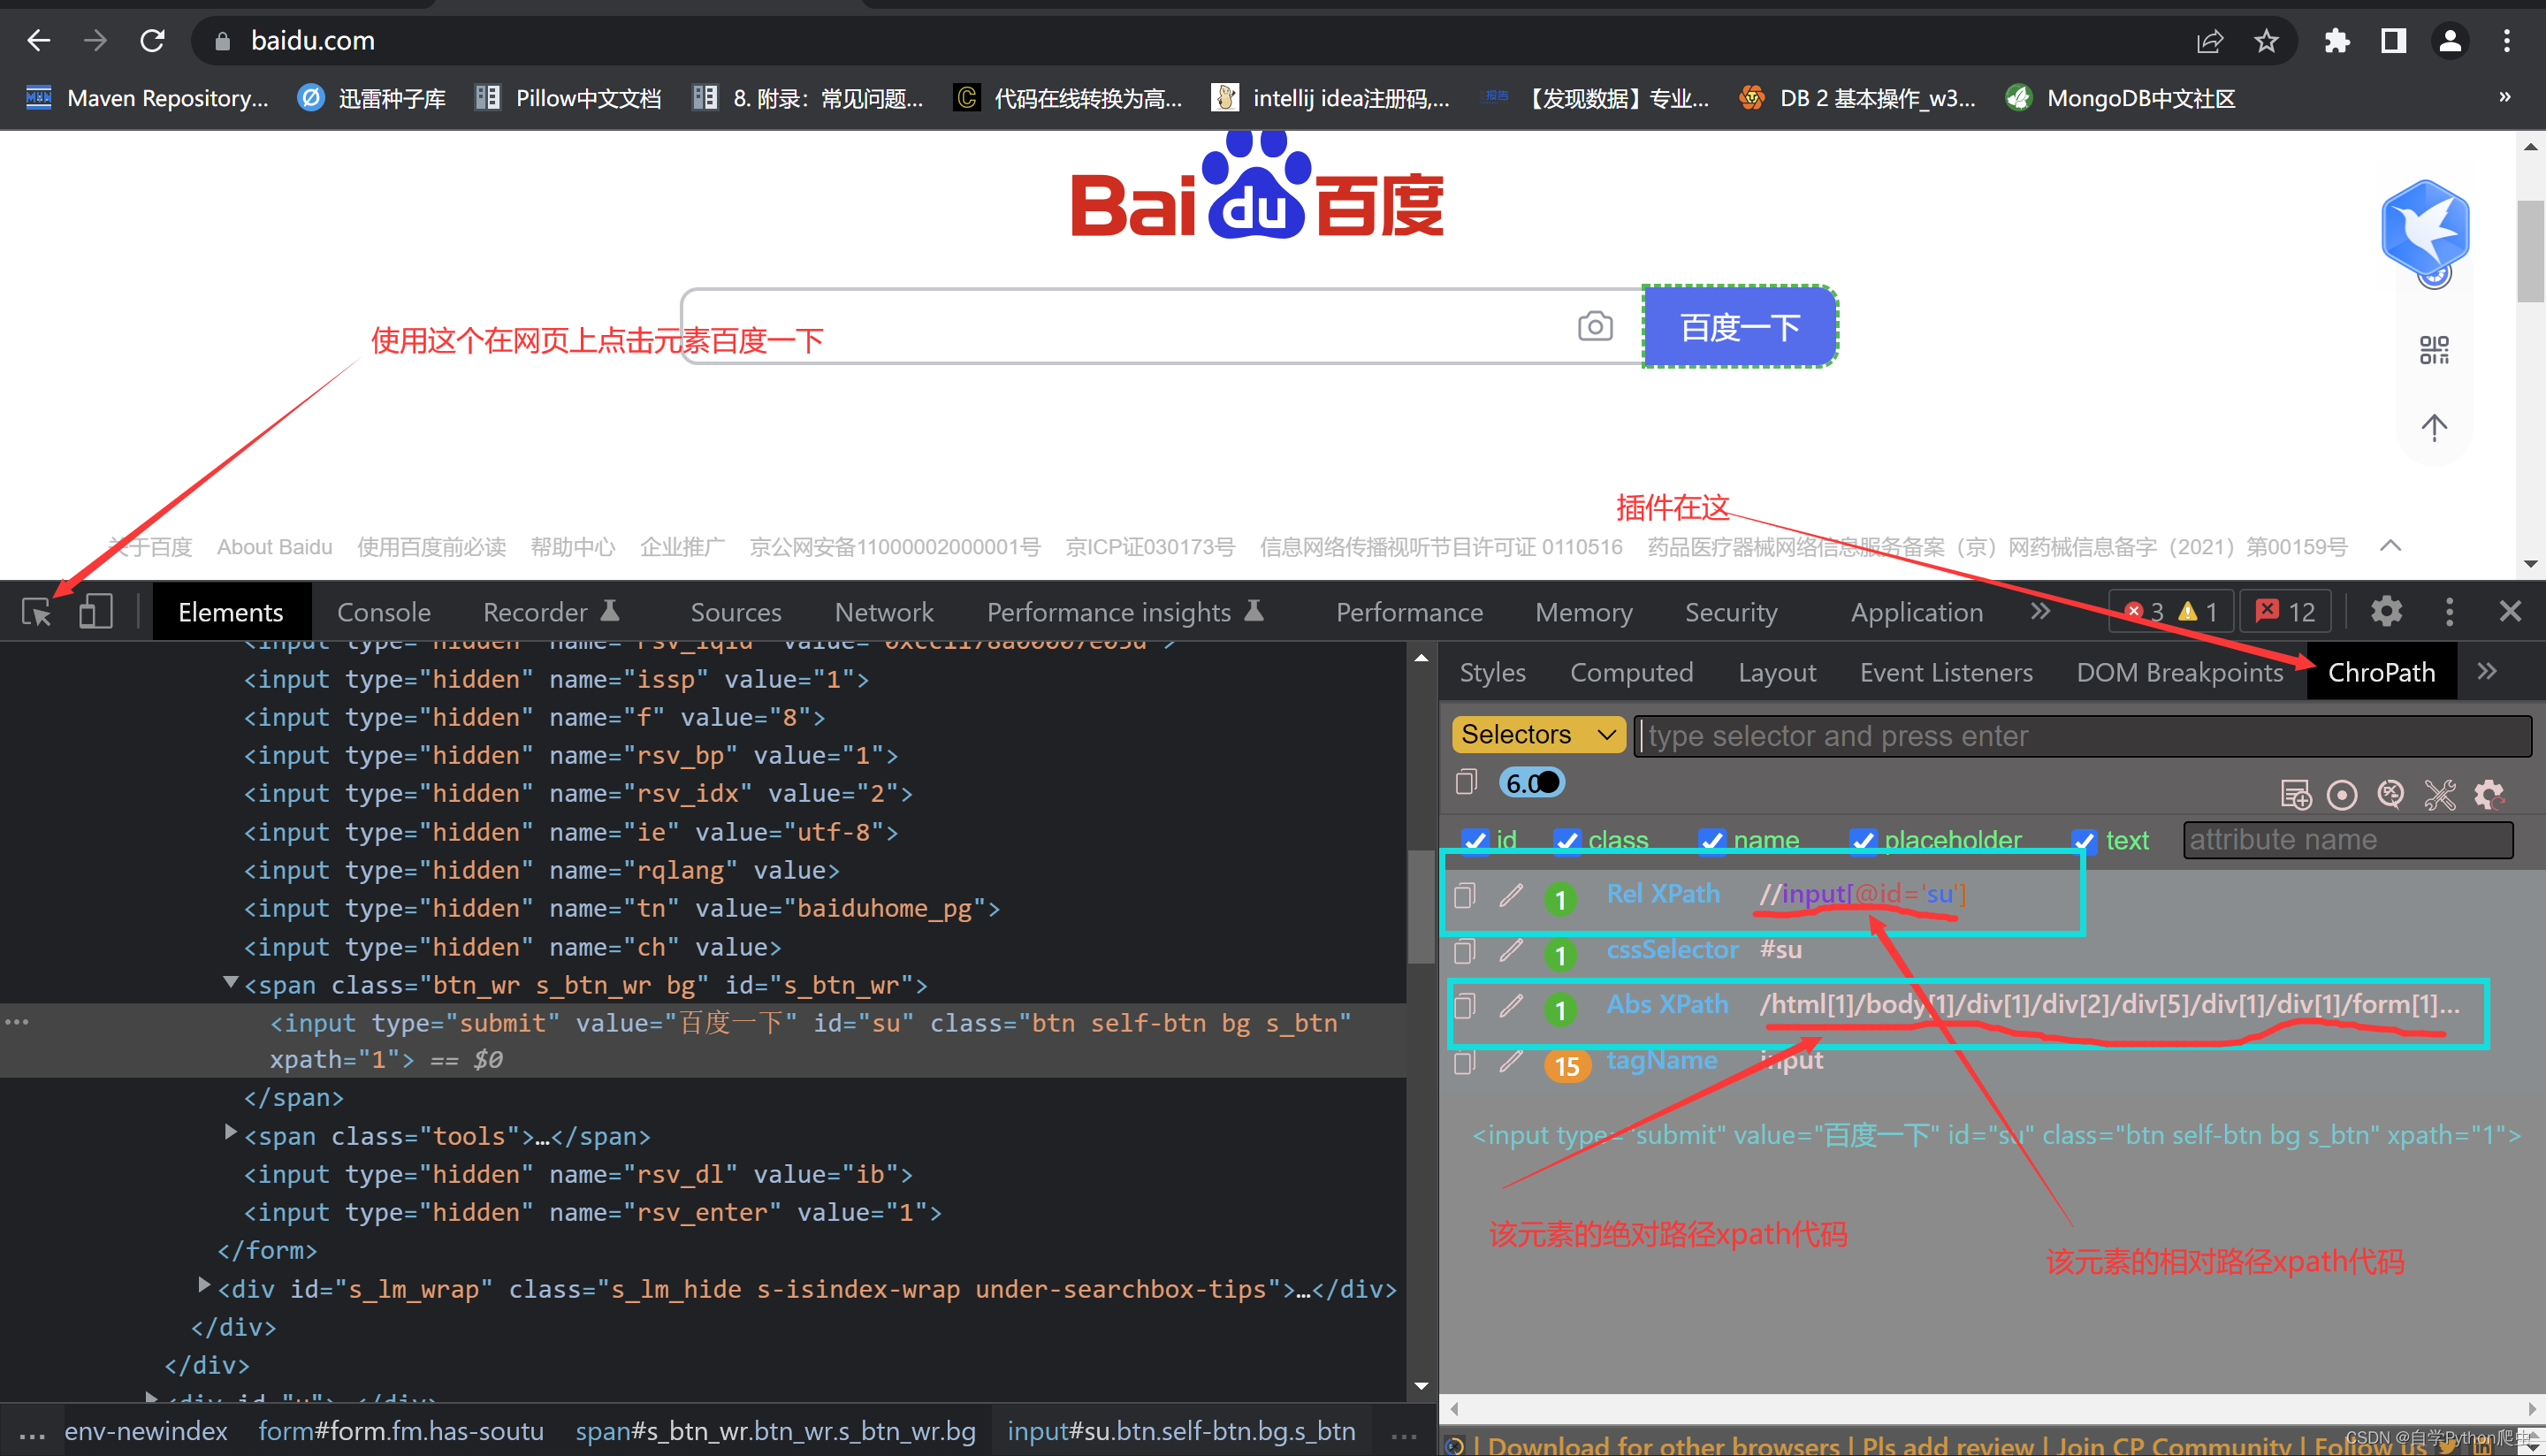Open ChroPath crossed-tools customization icon

tap(2440, 795)
